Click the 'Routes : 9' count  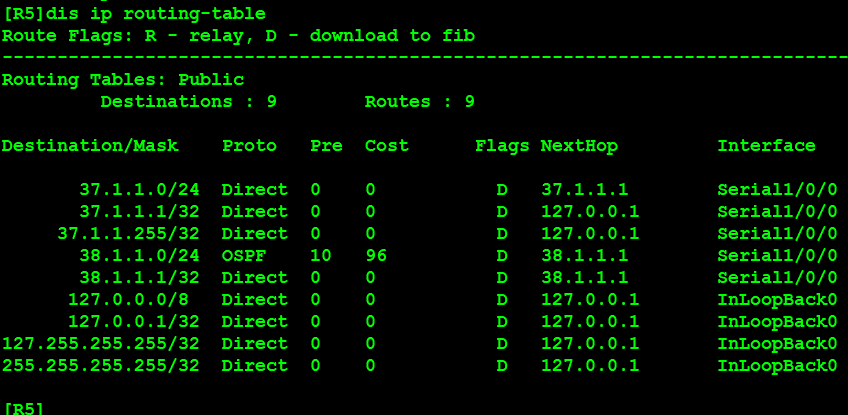pos(420,102)
